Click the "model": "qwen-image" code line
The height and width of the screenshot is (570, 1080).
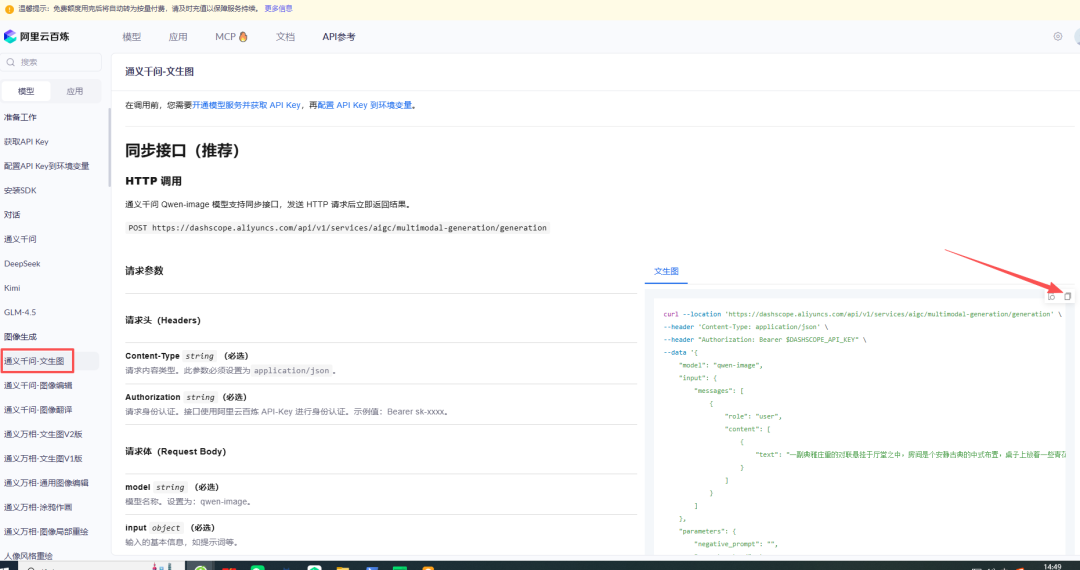coord(720,365)
